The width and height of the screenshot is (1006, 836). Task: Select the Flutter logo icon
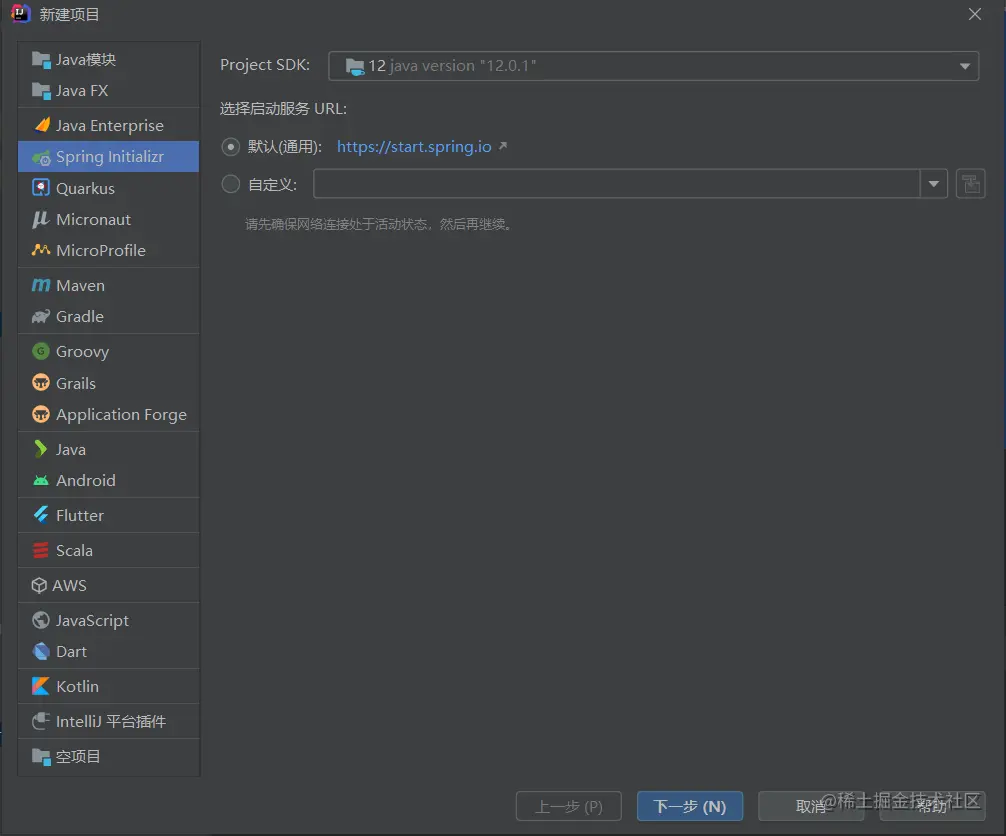coord(41,515)
